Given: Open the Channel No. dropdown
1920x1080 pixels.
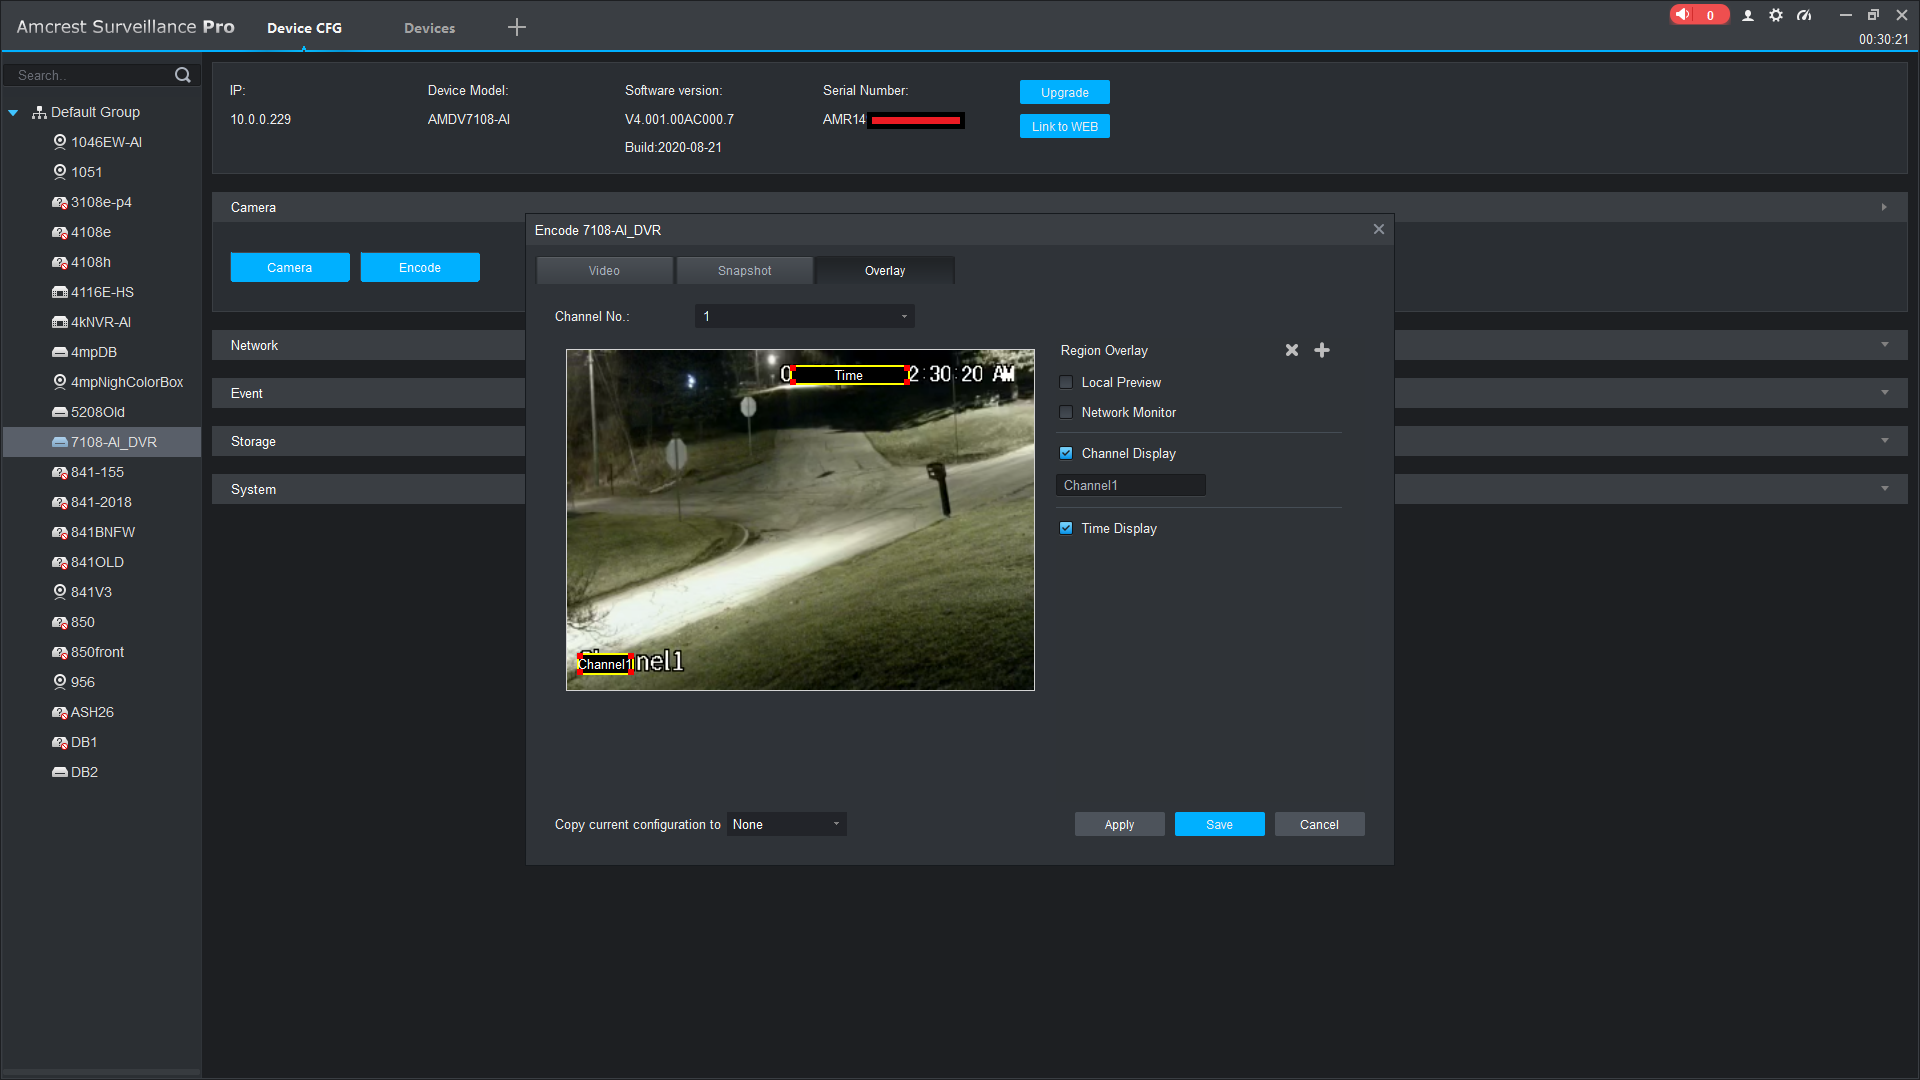Looking at the screenshot, I should click(x=805, y=316).
